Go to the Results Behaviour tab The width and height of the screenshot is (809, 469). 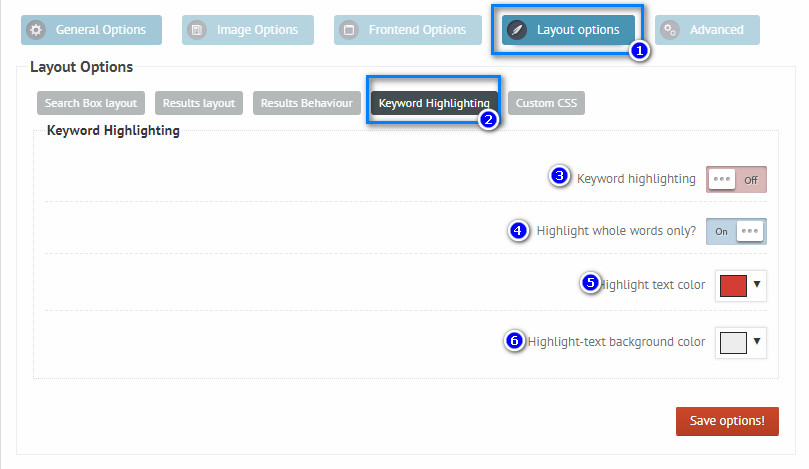coord(306,103)
